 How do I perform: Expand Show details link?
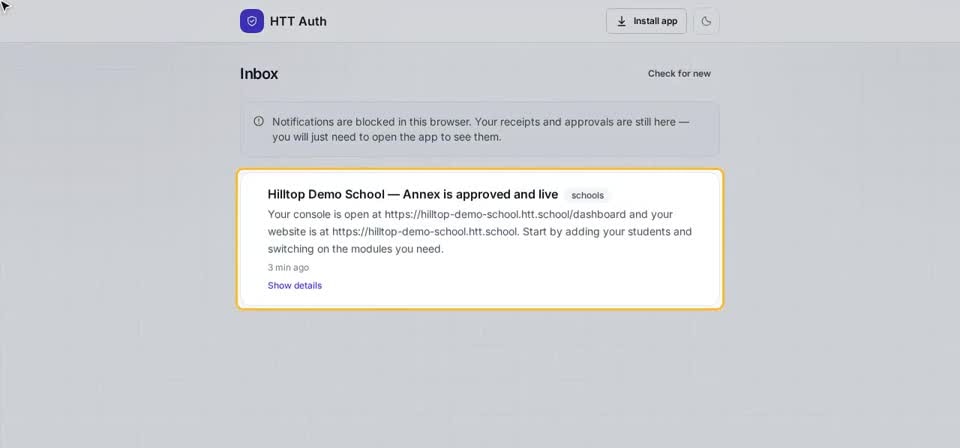click(x=294, y=285)
